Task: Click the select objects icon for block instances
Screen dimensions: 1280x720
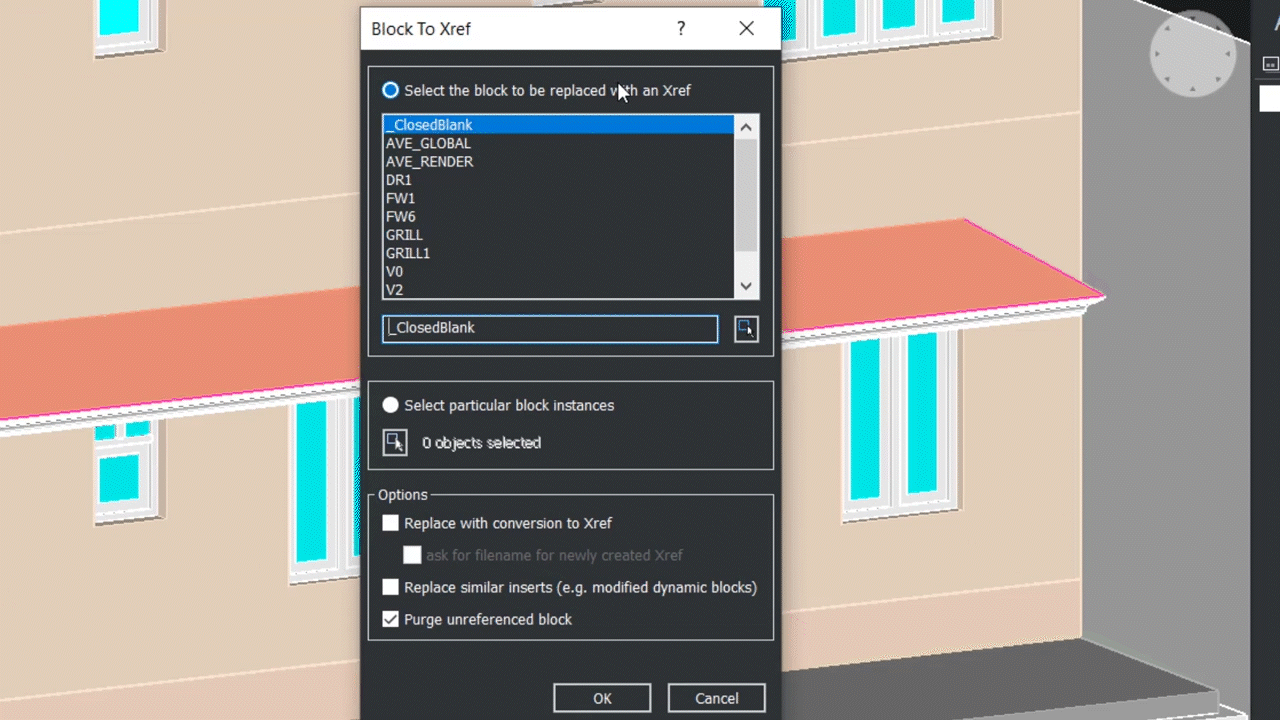Action: tap(394, 442)
